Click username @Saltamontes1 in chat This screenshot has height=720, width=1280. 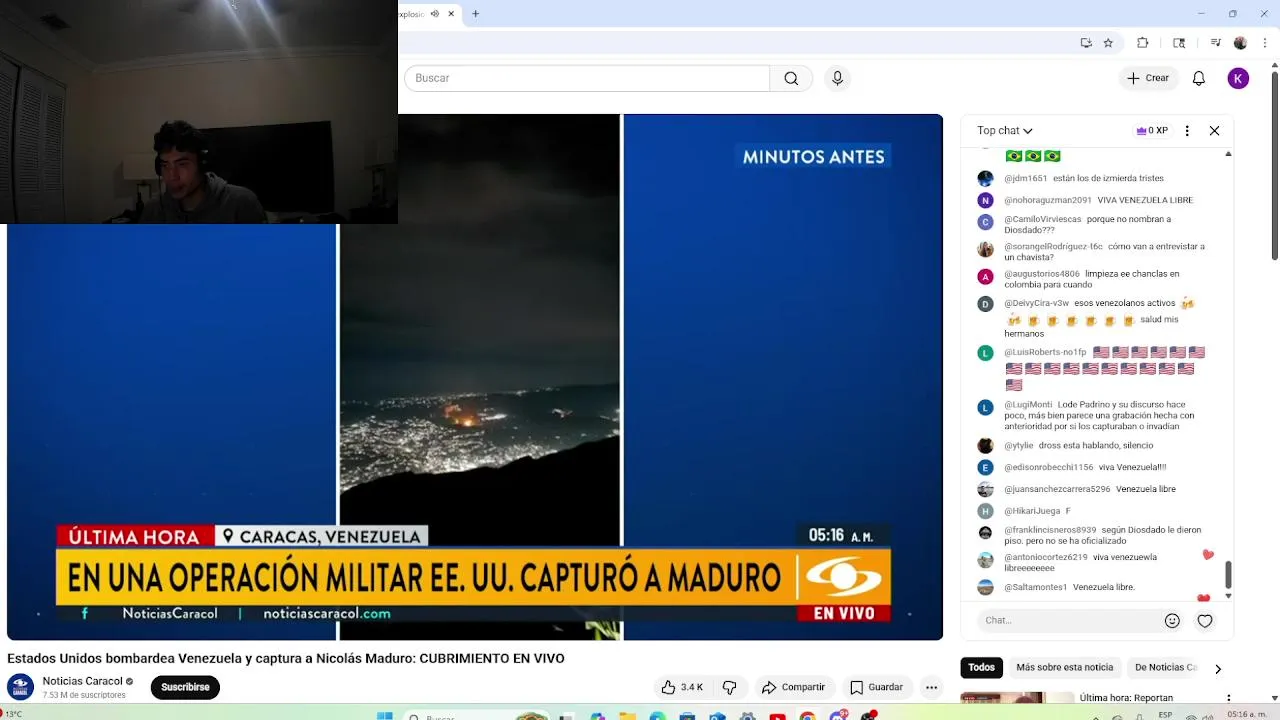(1035, 587)
